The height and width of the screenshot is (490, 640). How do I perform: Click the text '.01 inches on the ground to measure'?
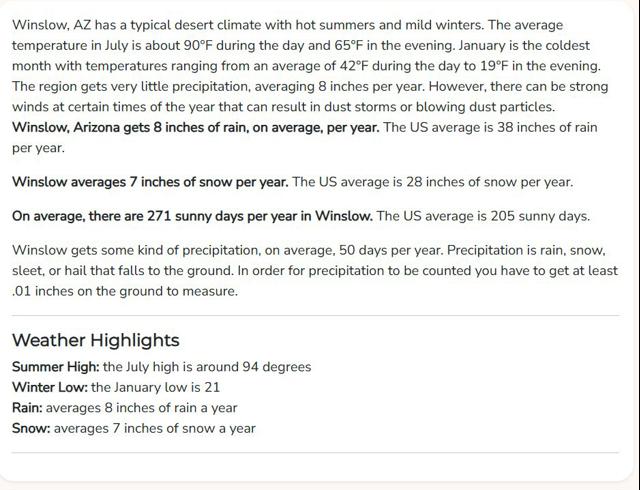tap(124, 291)
